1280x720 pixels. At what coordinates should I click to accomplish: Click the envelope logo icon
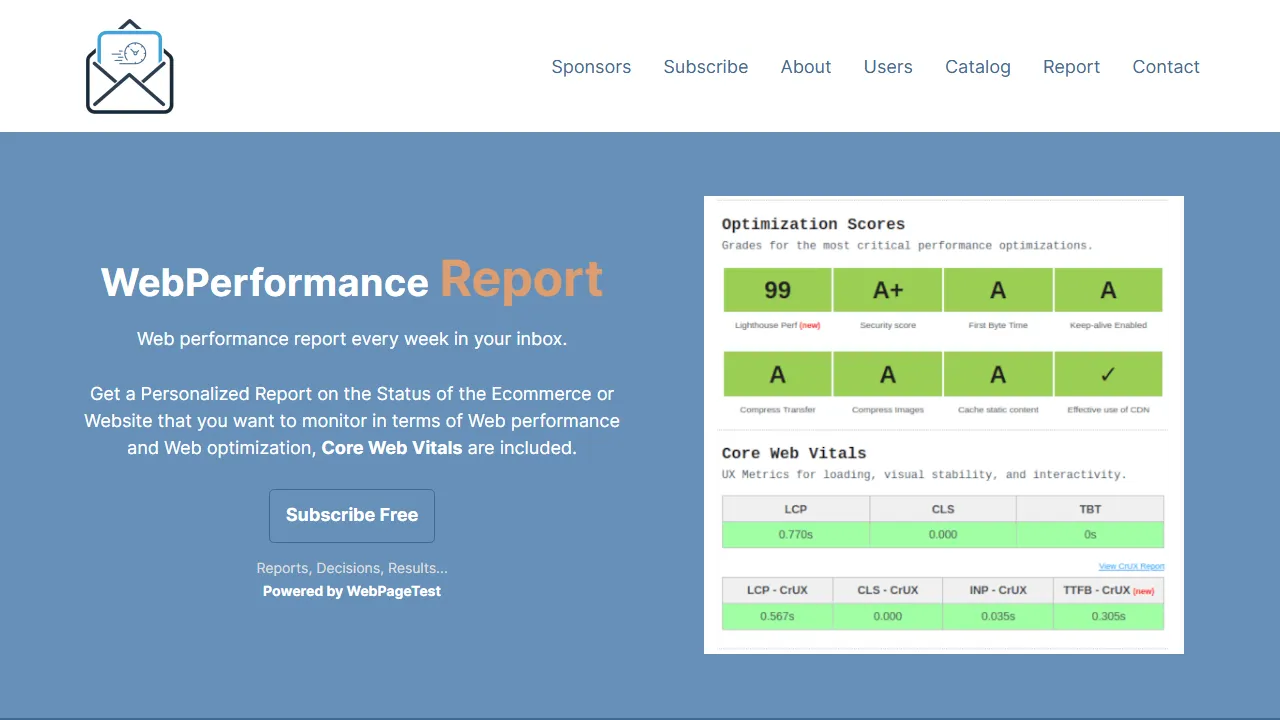129,66
